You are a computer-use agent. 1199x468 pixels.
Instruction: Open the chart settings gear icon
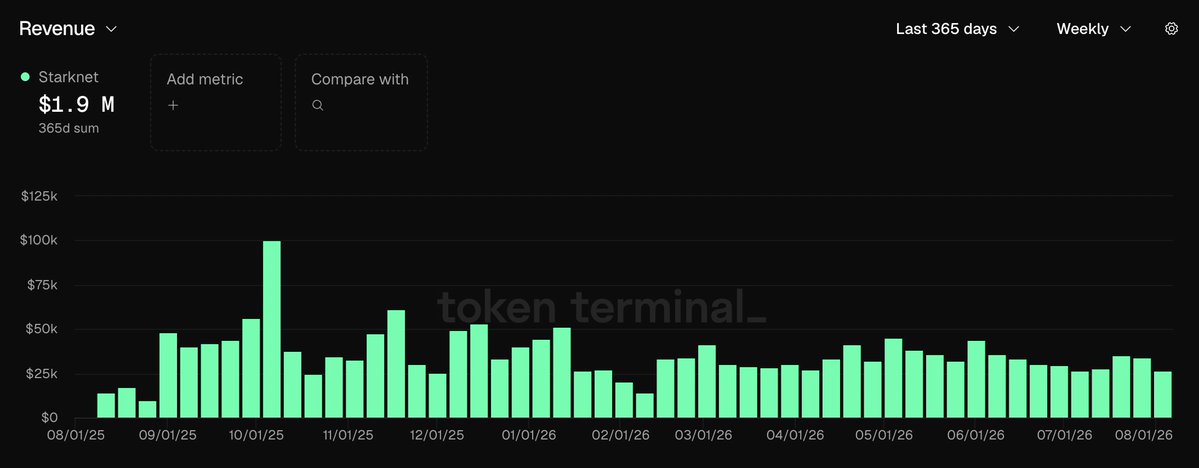[1171, 28]
